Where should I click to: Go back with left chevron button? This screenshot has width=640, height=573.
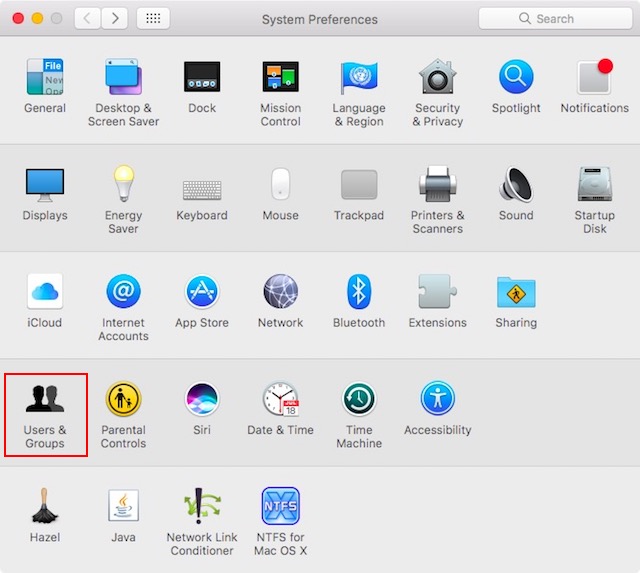[x=87, y=18]
